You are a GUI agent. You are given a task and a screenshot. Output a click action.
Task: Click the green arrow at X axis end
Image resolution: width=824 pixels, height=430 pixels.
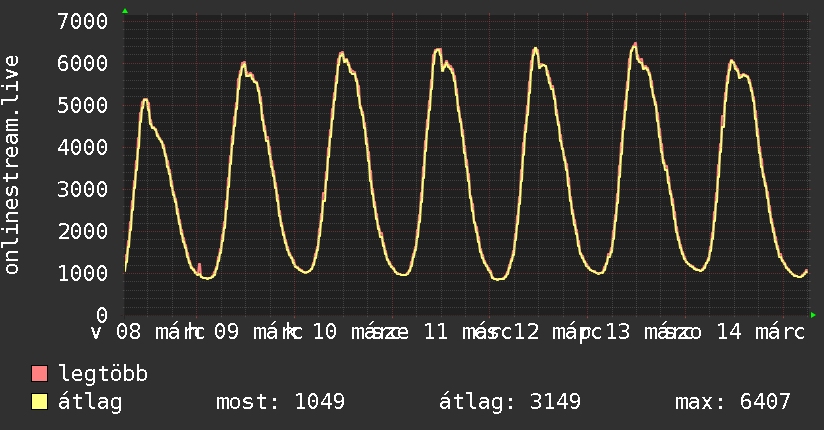pyautogui.click(x=813, y=315)
